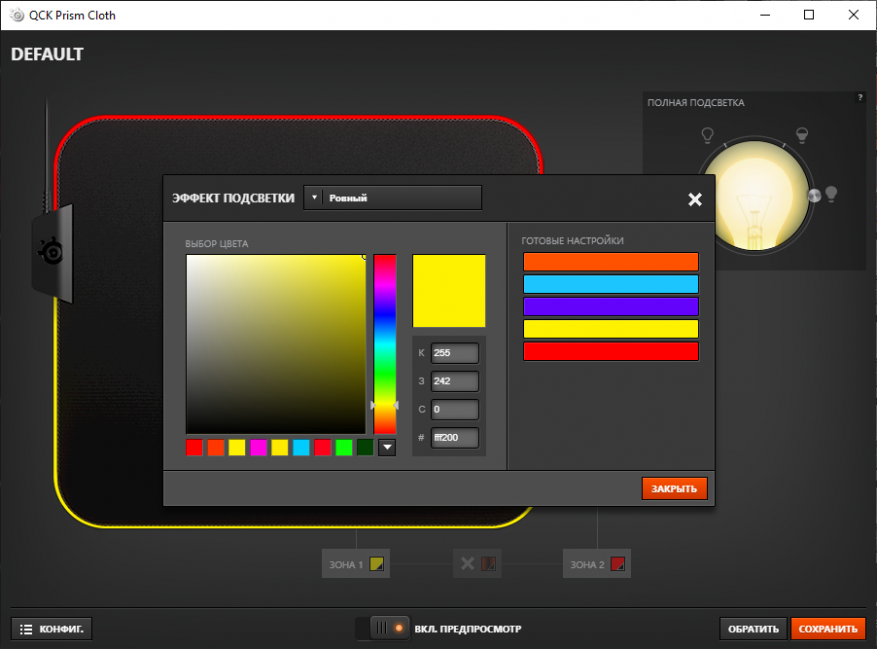Viewport: 877px width, 649px height.
Task: Choose the purple preset color bar
Action: 611,306
